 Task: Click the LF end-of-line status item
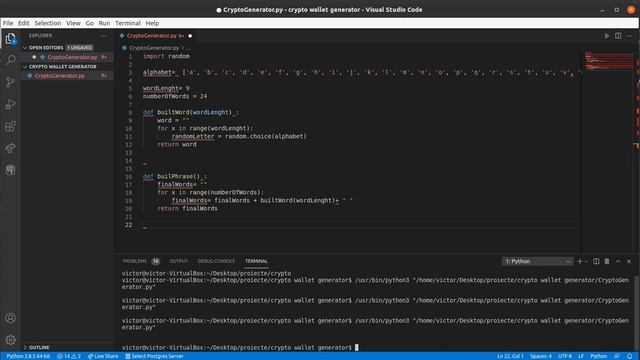(x=581, y=356)
